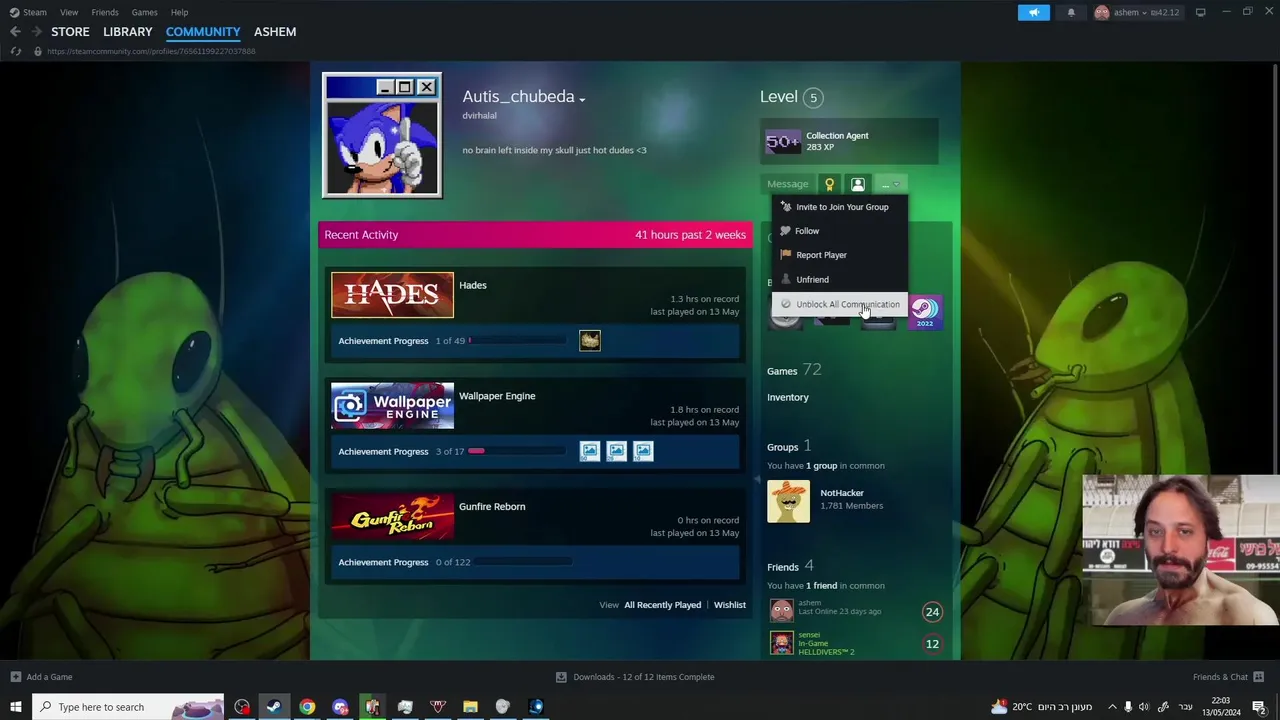Open Gunfire Reborn Achievement Progress
This screenshot has height=720, width=1280.
383,562
